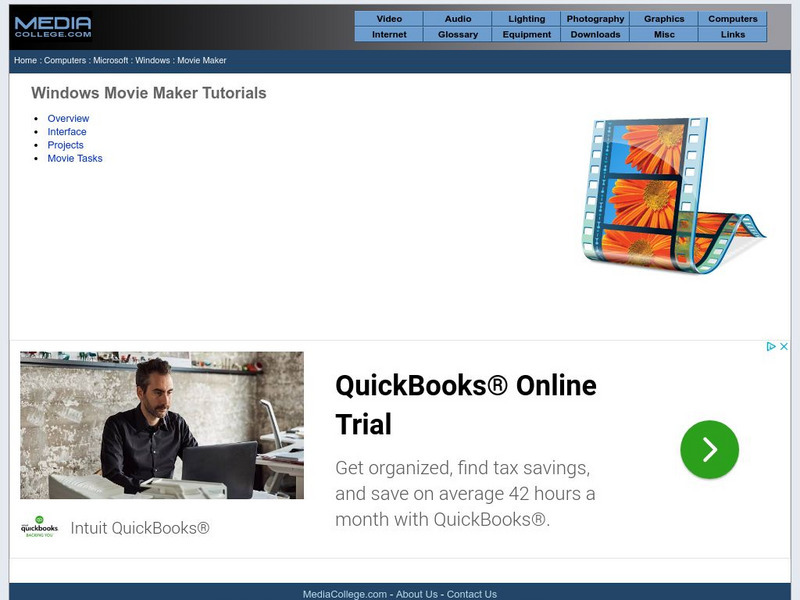The width and height of the screenshot is (800, 600).
Task: Click the MediaCollege.com logo
Action: pyautogui.click(x=53, y=27)
